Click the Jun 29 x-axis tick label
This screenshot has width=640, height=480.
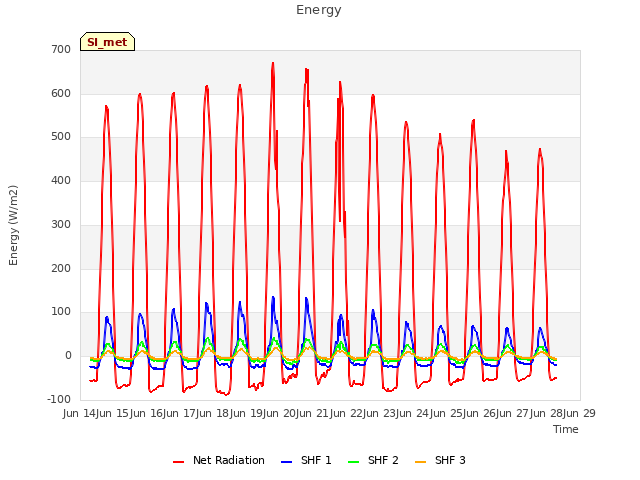click(580, 413)
